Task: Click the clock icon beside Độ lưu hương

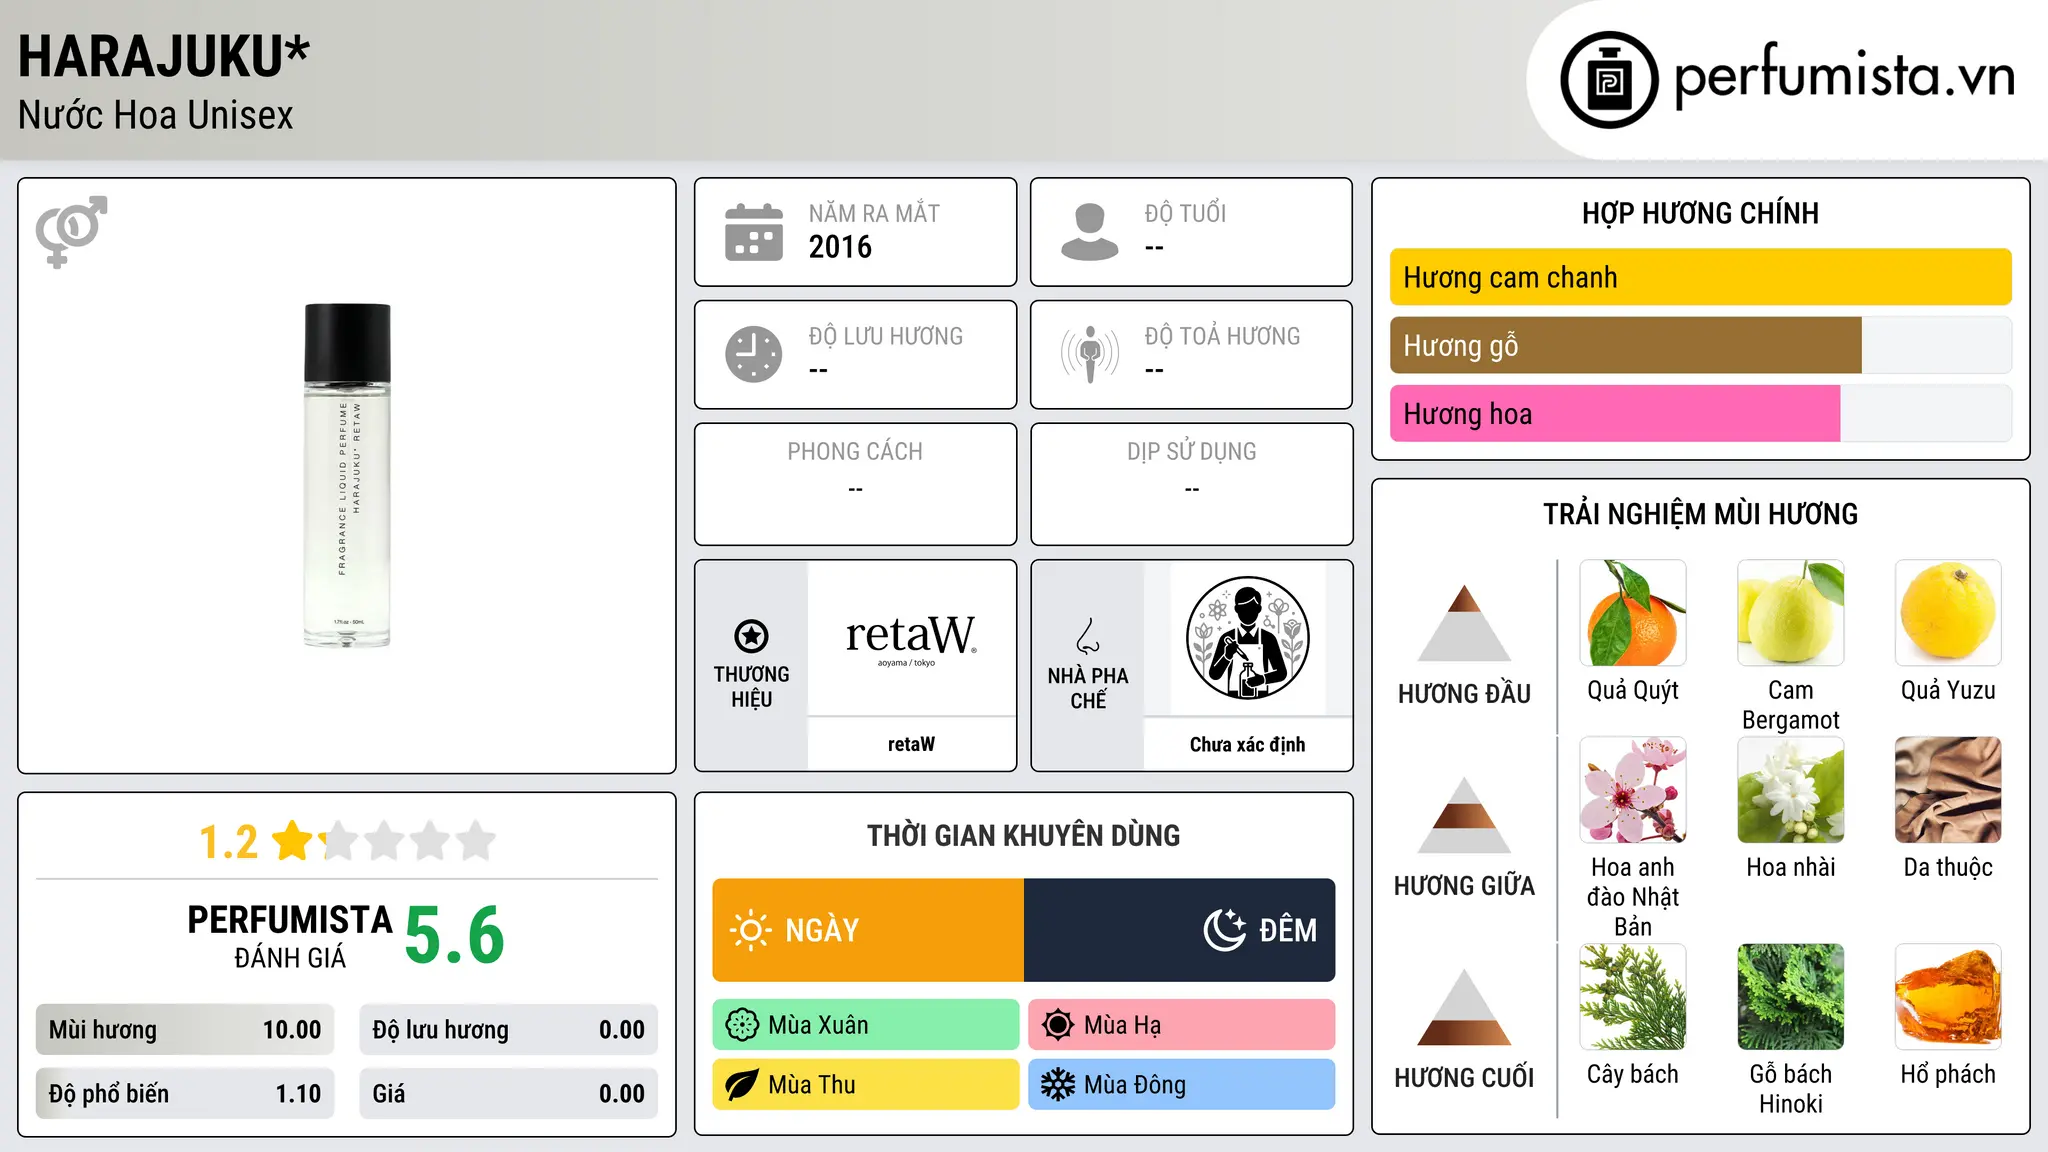Action: pyautogui.click(x=754, y=354)
